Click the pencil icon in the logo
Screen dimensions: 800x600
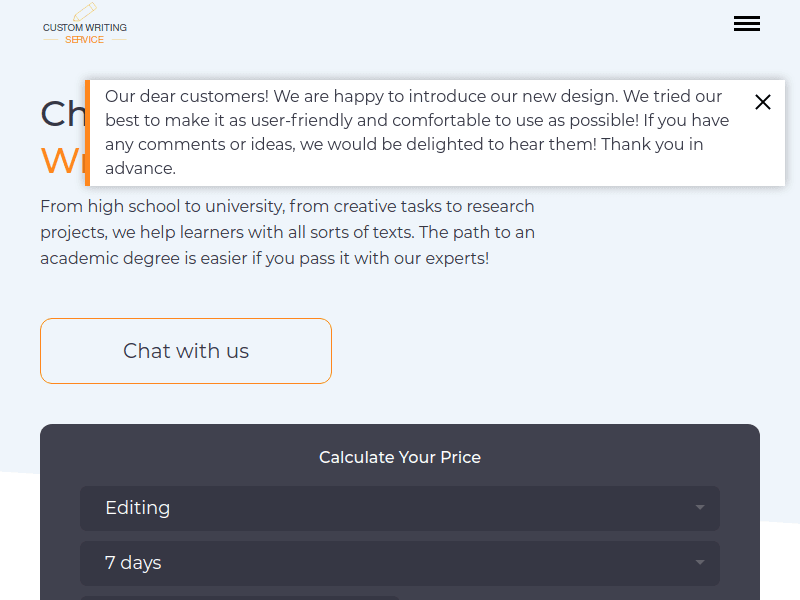click(x=85, y=11)
